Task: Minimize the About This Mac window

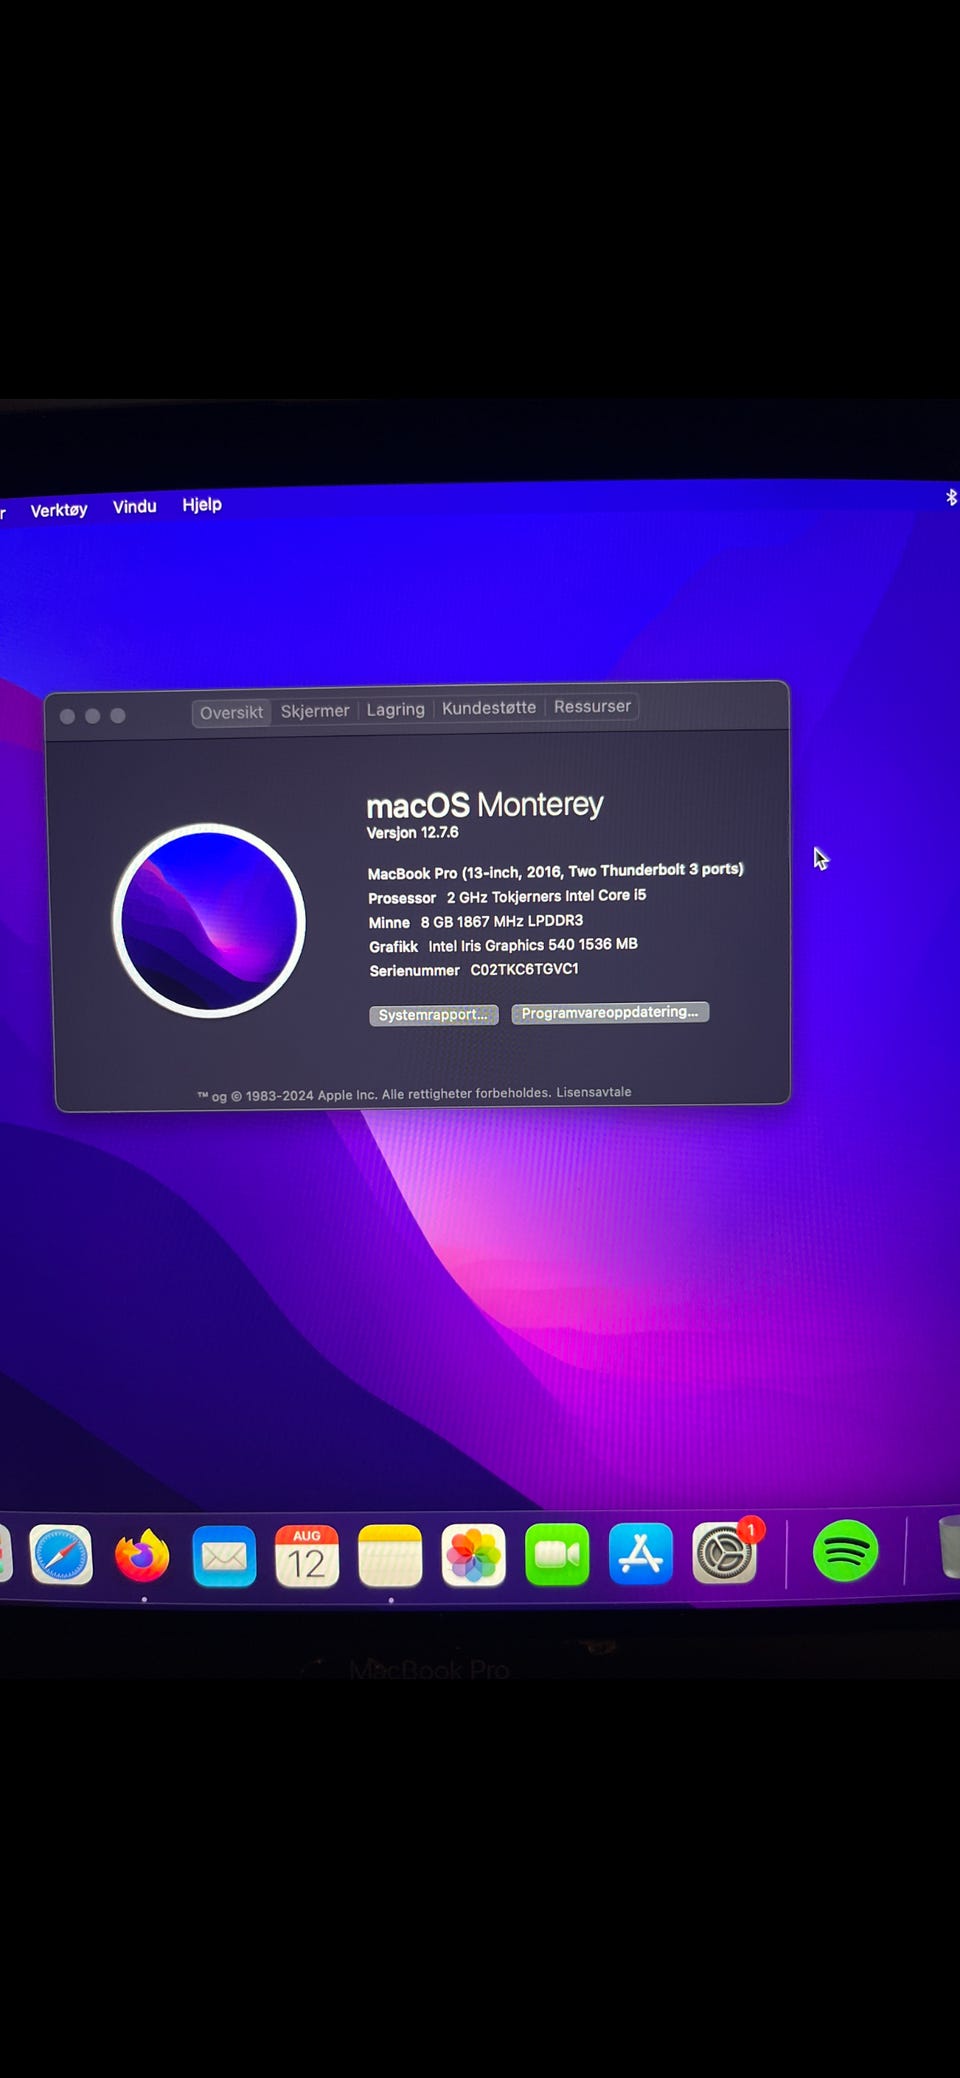Action: click(x=92, y=716)
